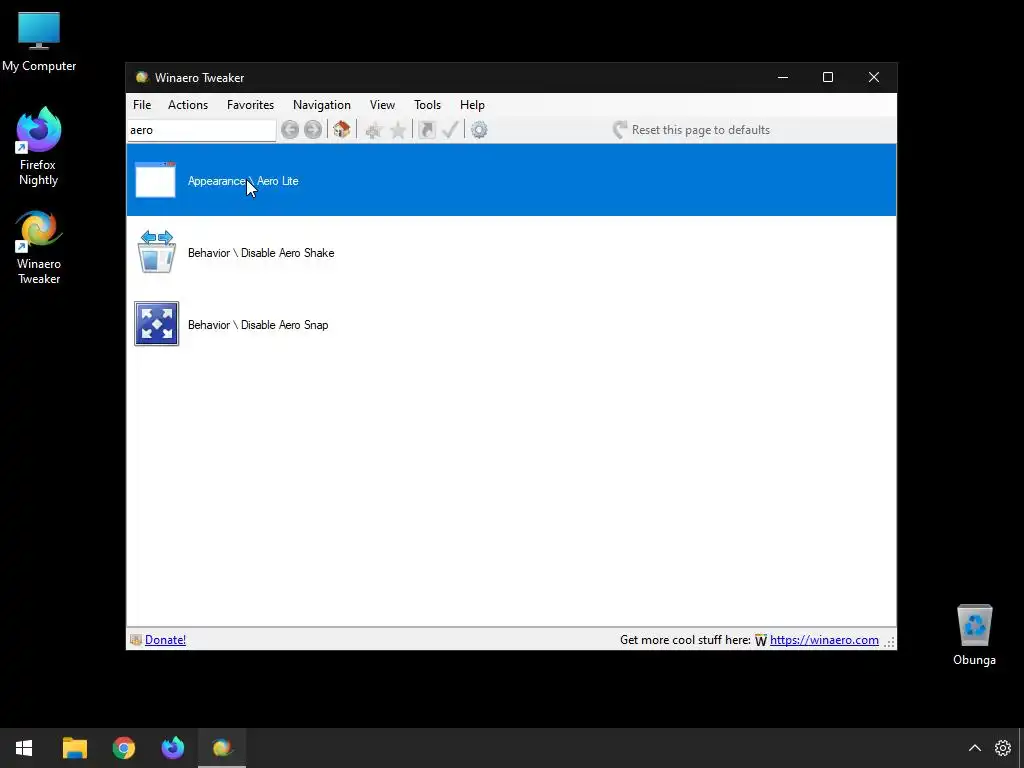
Task: Create a shortcut via toolbar shortcut icon
Action: 426,129
